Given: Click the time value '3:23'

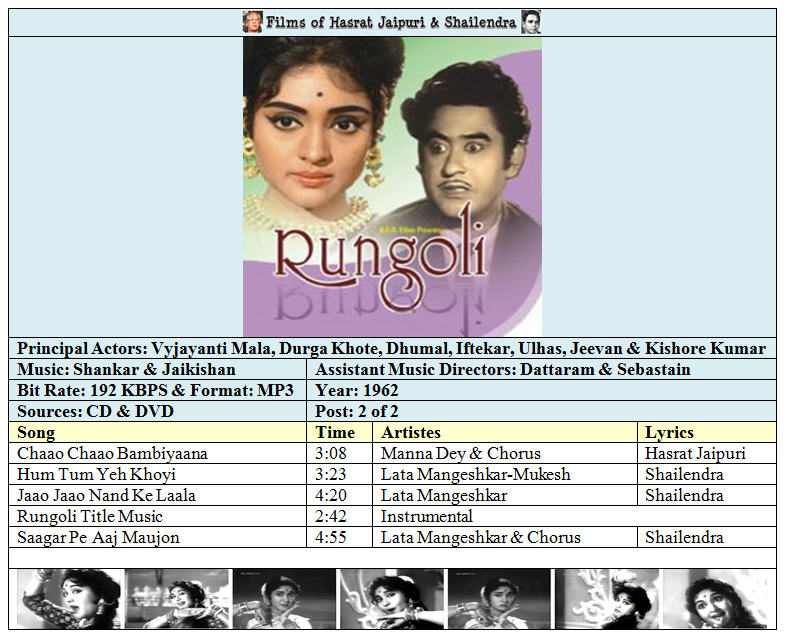Looking at the screenshot, I should [331, 474].
